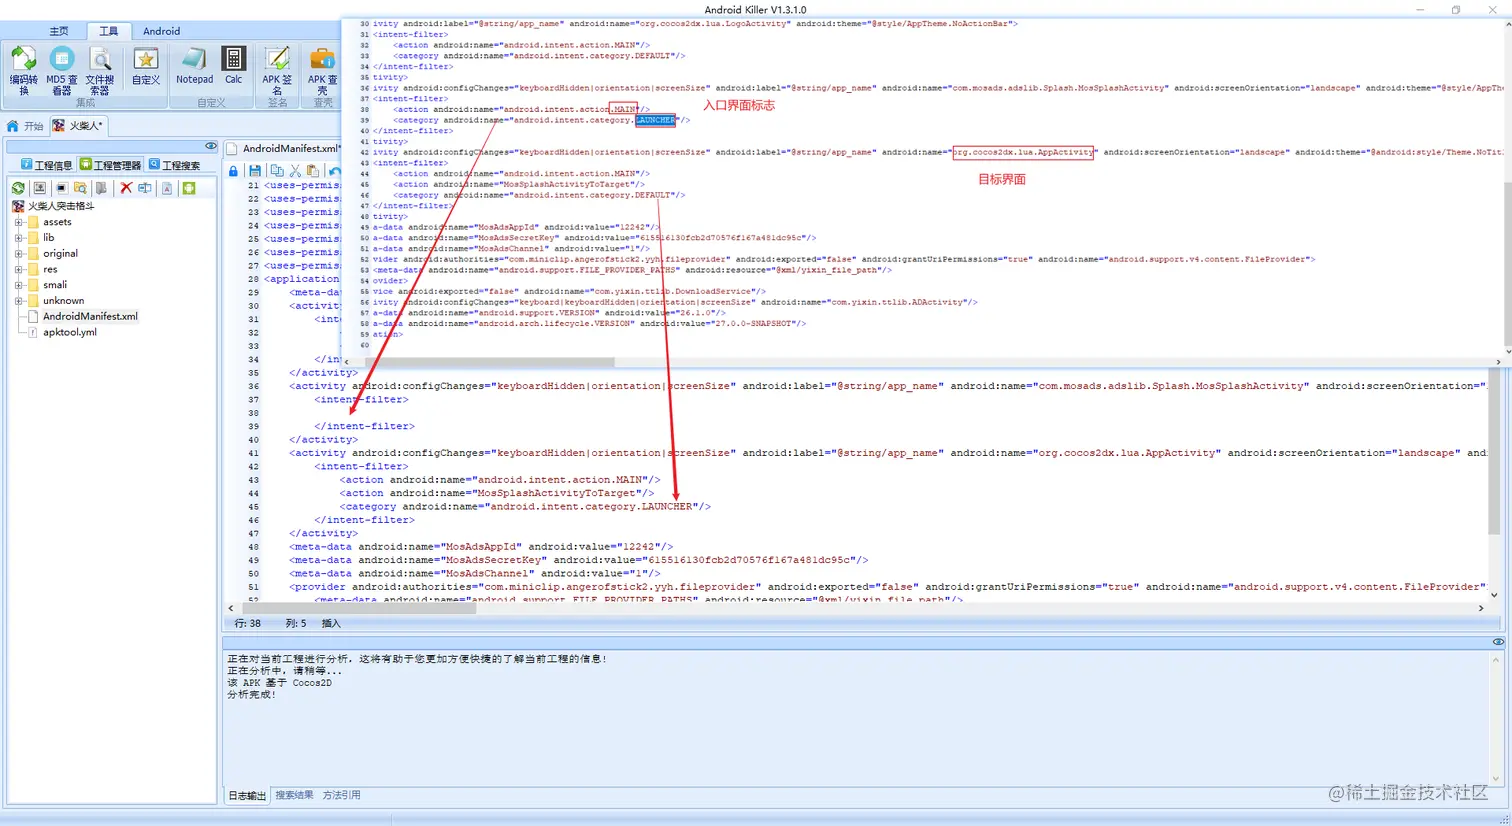Select apktool.yml in project tree

(x=70, y=332)
